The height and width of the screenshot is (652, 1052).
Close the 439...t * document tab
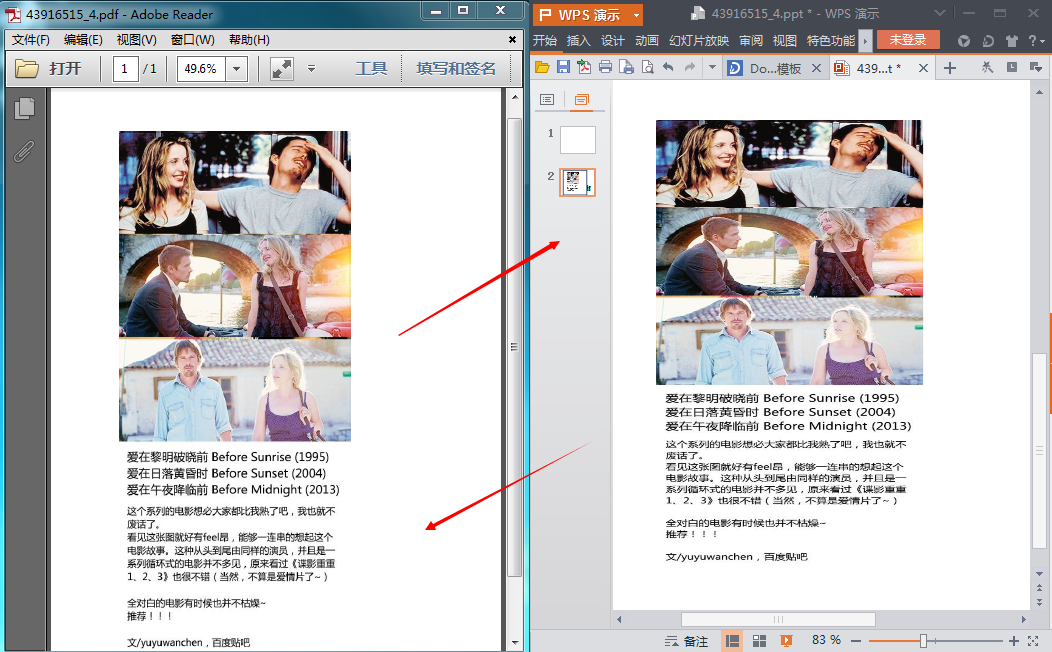923,68
